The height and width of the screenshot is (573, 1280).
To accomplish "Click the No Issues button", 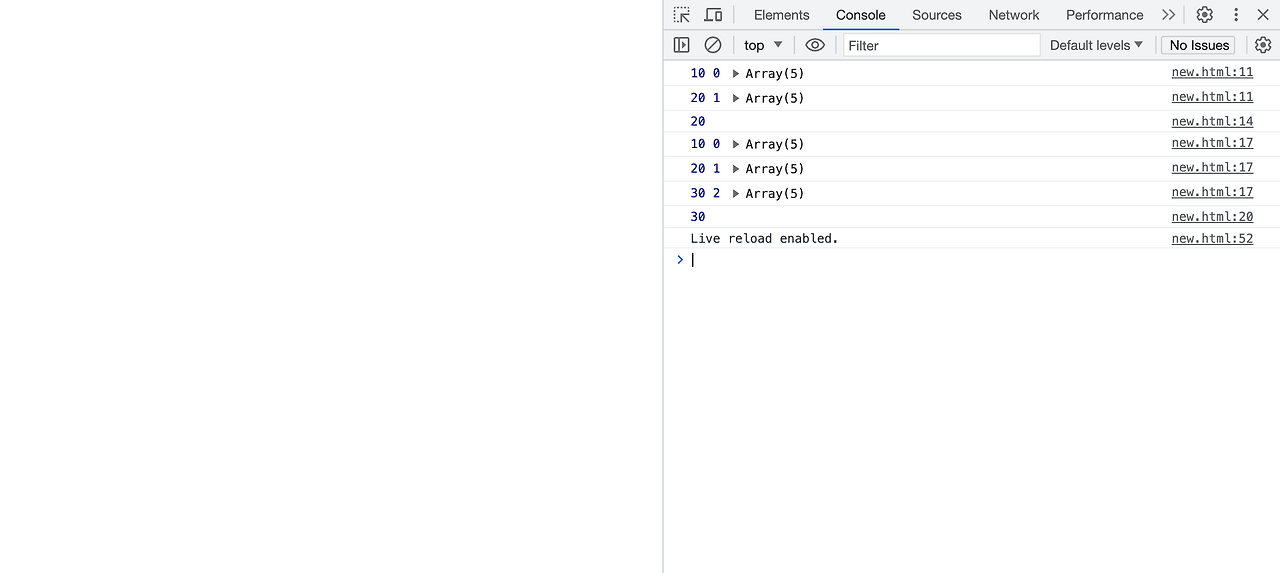I will [x=1199, y=45].
